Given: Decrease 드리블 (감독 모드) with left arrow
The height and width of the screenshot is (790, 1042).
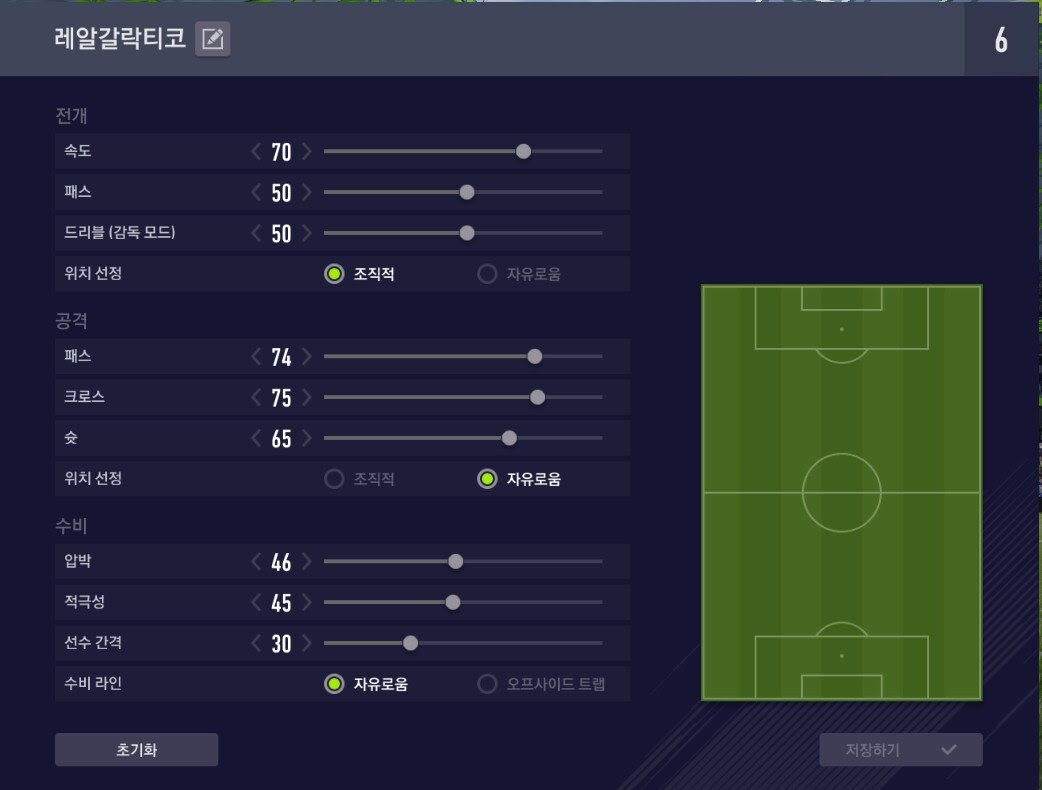Looking at the screenshot, I should [256, 233].
